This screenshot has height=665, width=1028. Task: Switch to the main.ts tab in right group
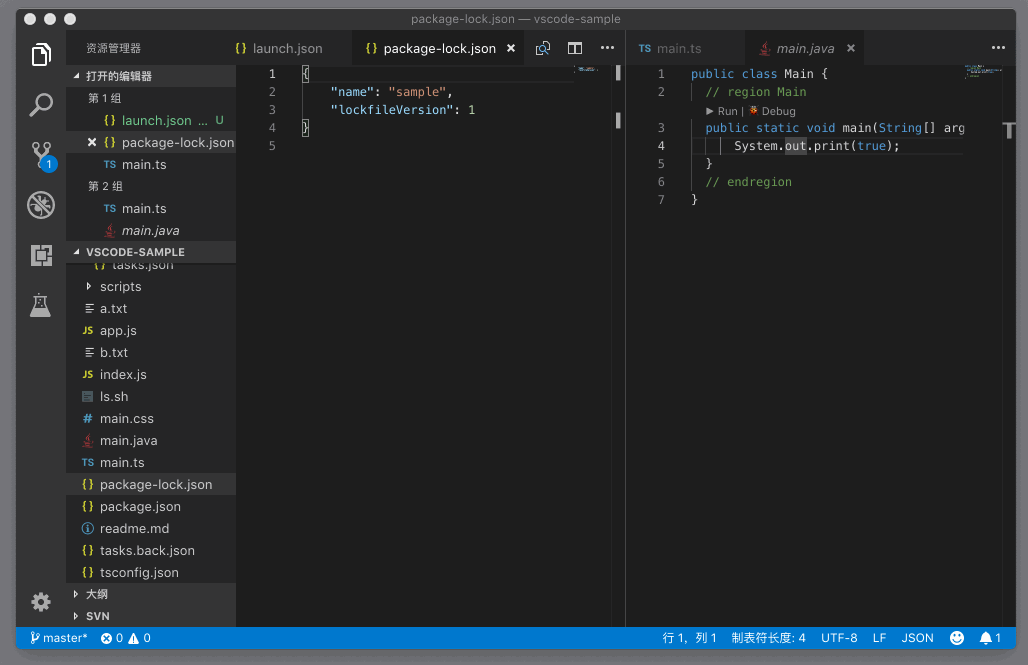(x=678, y=48)
